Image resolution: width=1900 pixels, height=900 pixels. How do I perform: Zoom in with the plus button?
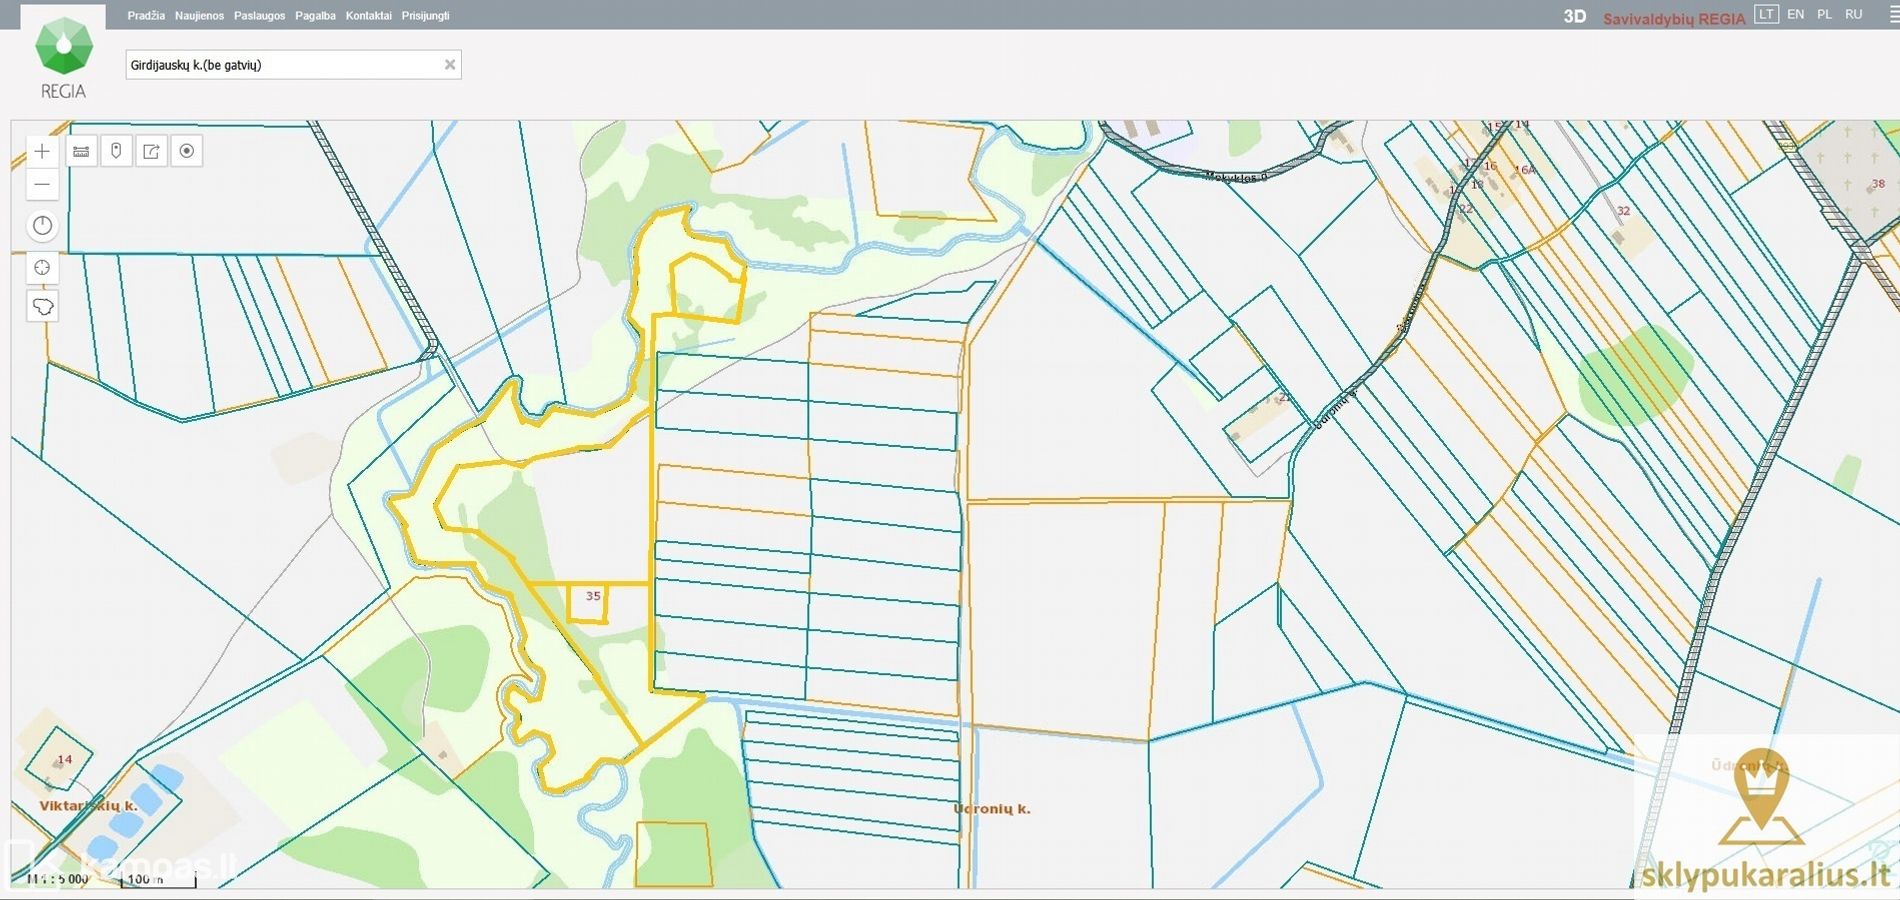pyautogui.click(x=42, y=152)
